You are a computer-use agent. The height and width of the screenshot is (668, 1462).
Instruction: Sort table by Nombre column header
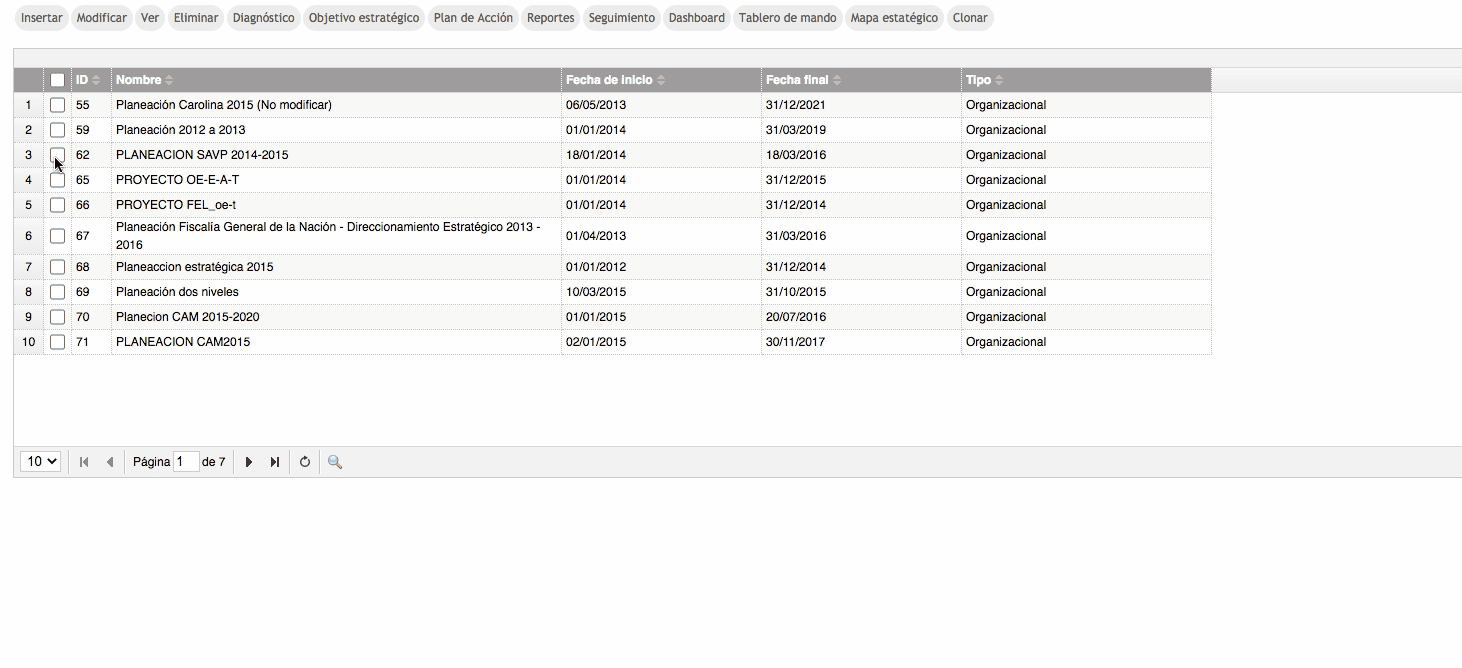(139, 80)
